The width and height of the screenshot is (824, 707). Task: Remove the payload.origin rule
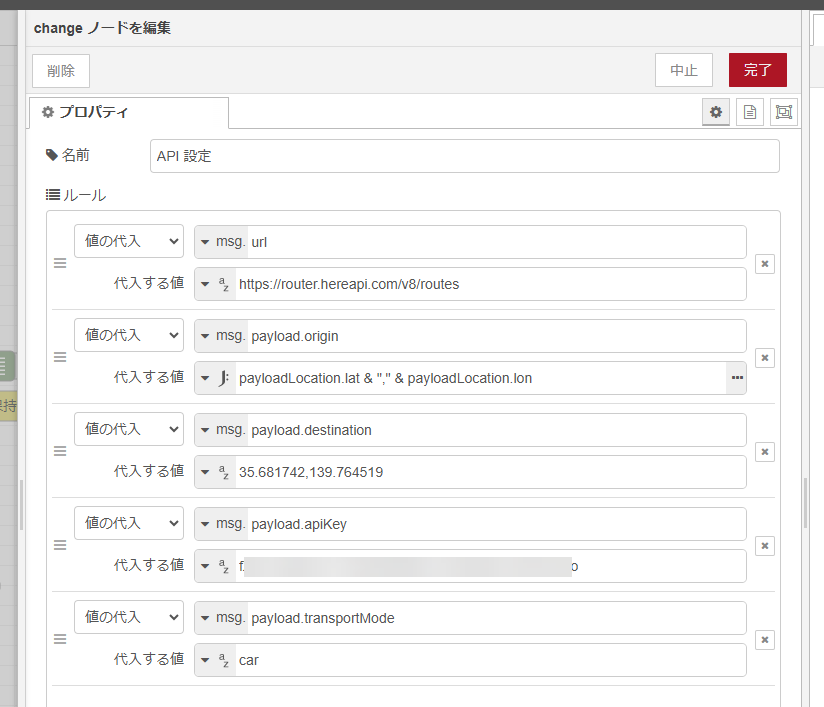[764, 358]
